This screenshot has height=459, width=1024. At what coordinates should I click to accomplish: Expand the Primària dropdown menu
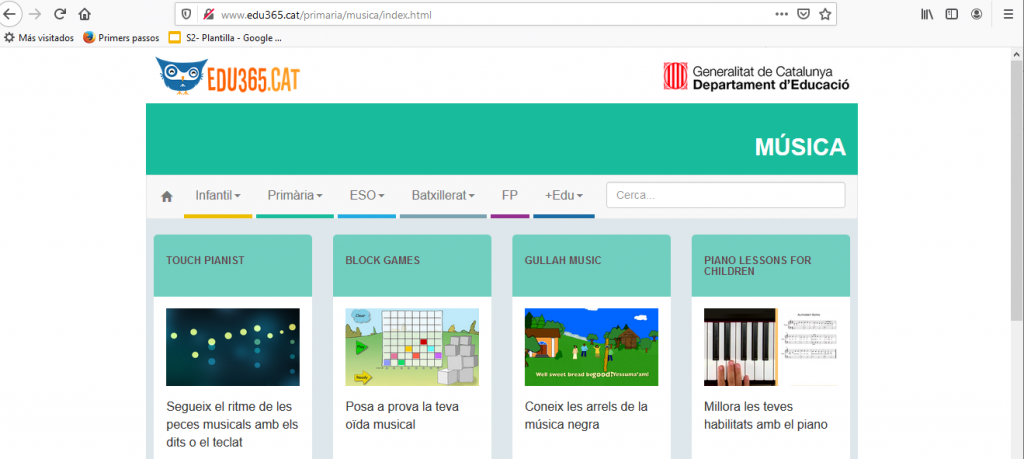[x=294, y=195]
